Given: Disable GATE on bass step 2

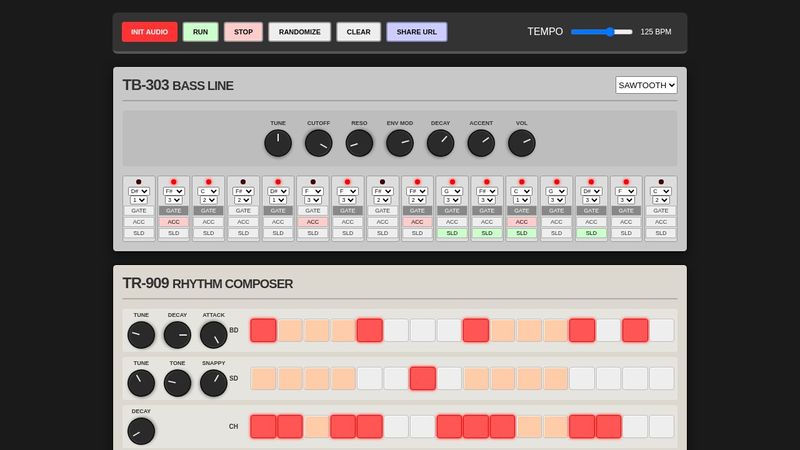Looking at the screenshot, I should [173, 211].
